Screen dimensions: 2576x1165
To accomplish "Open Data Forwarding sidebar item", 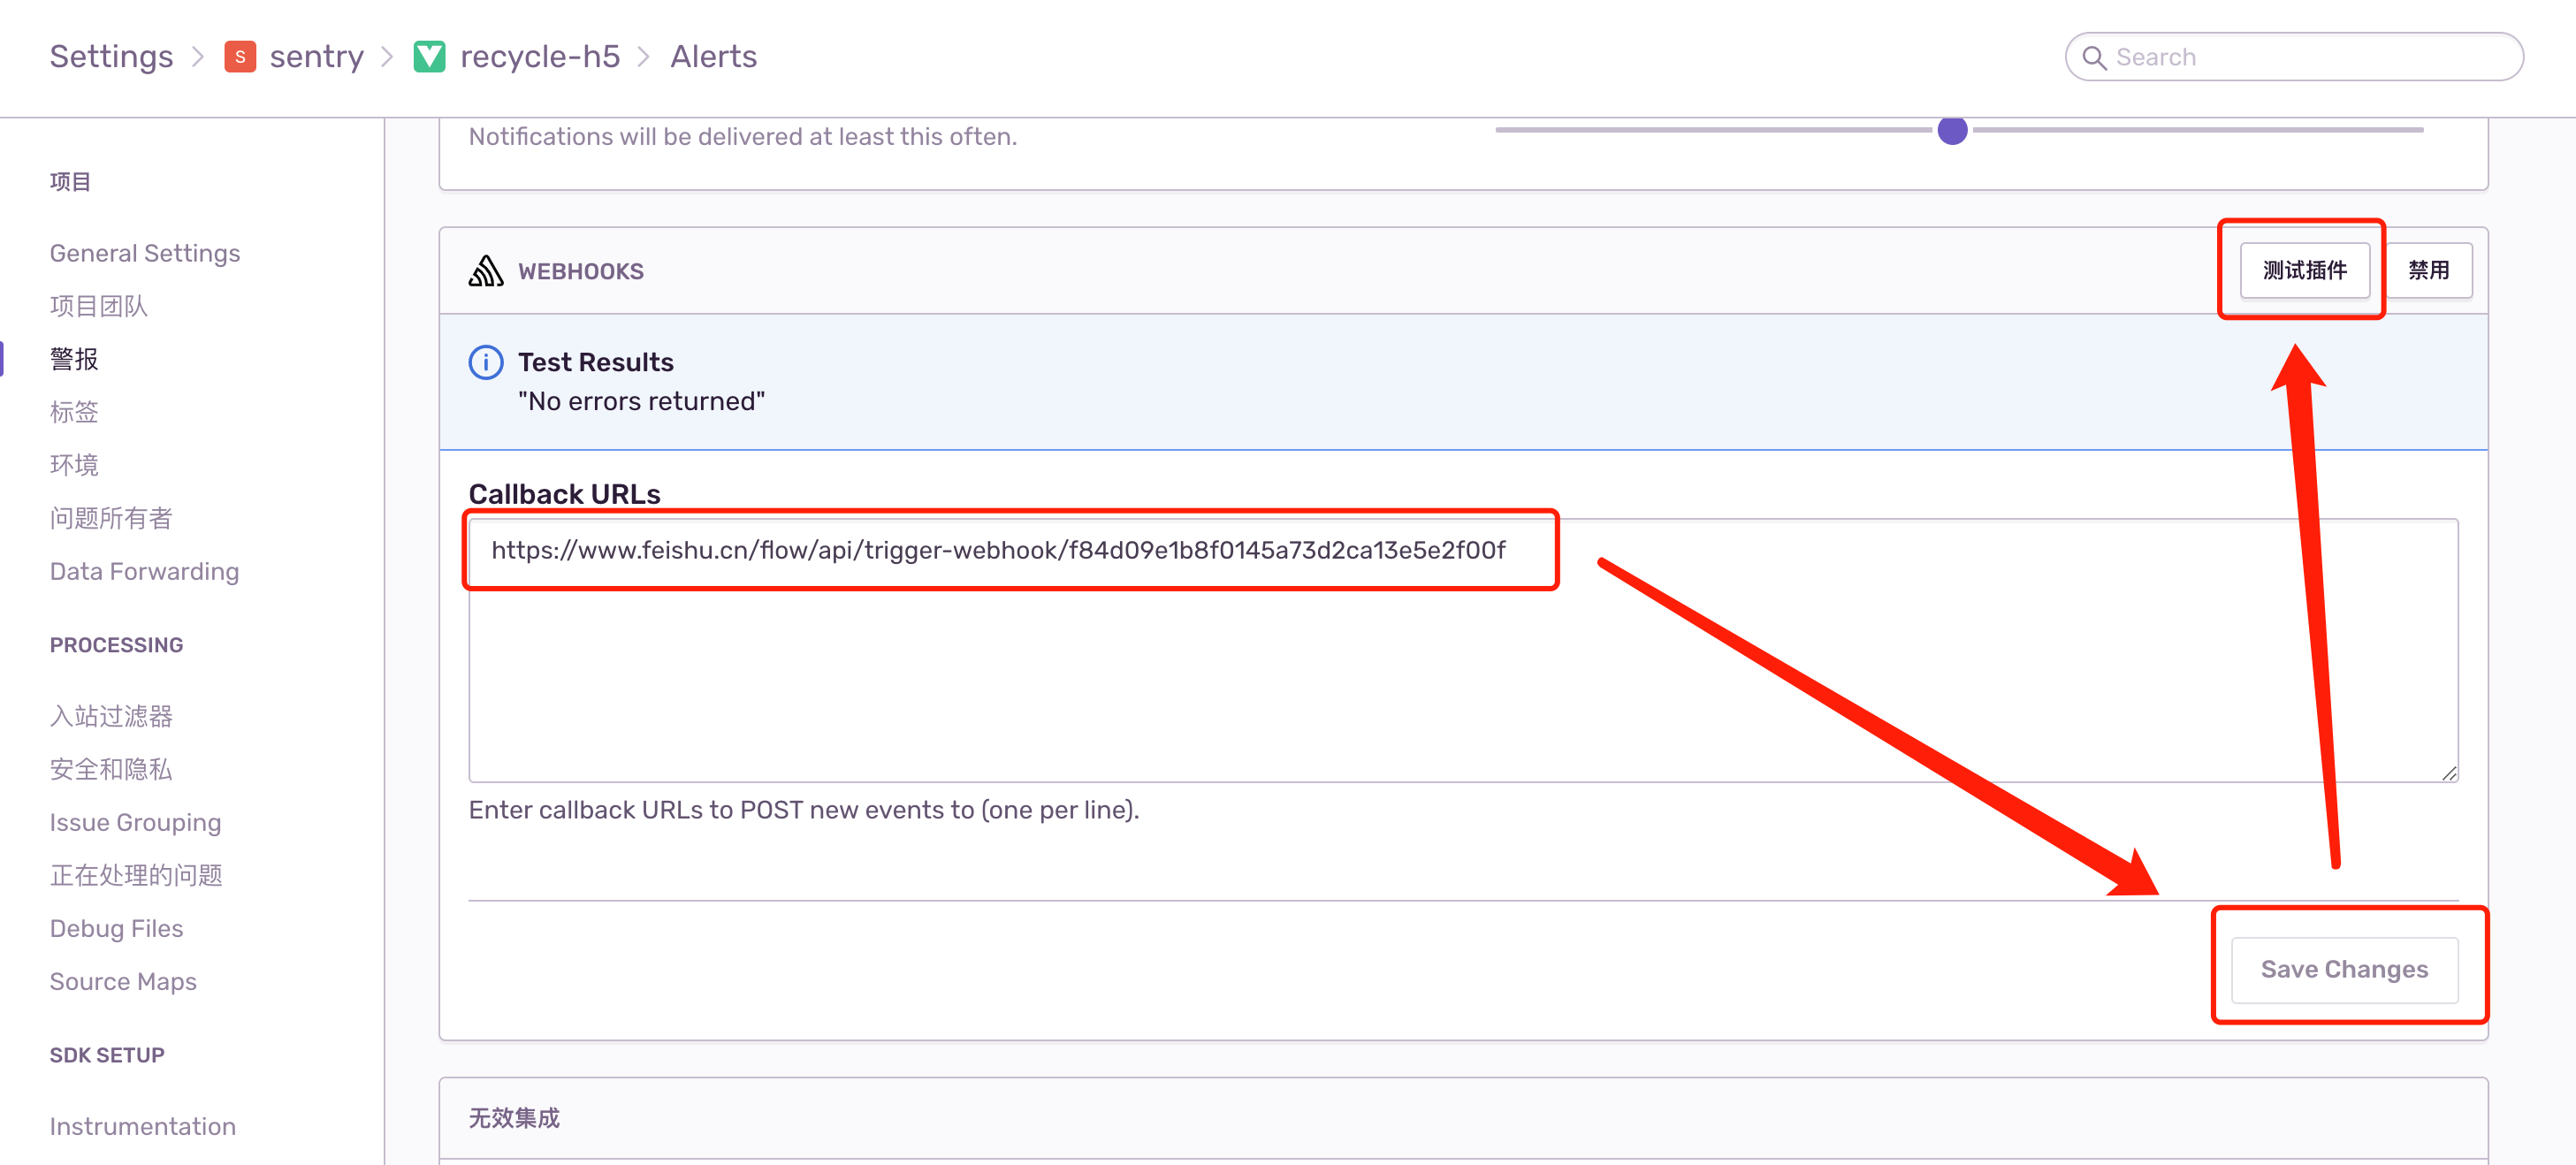I will click(x=145, y=571).
